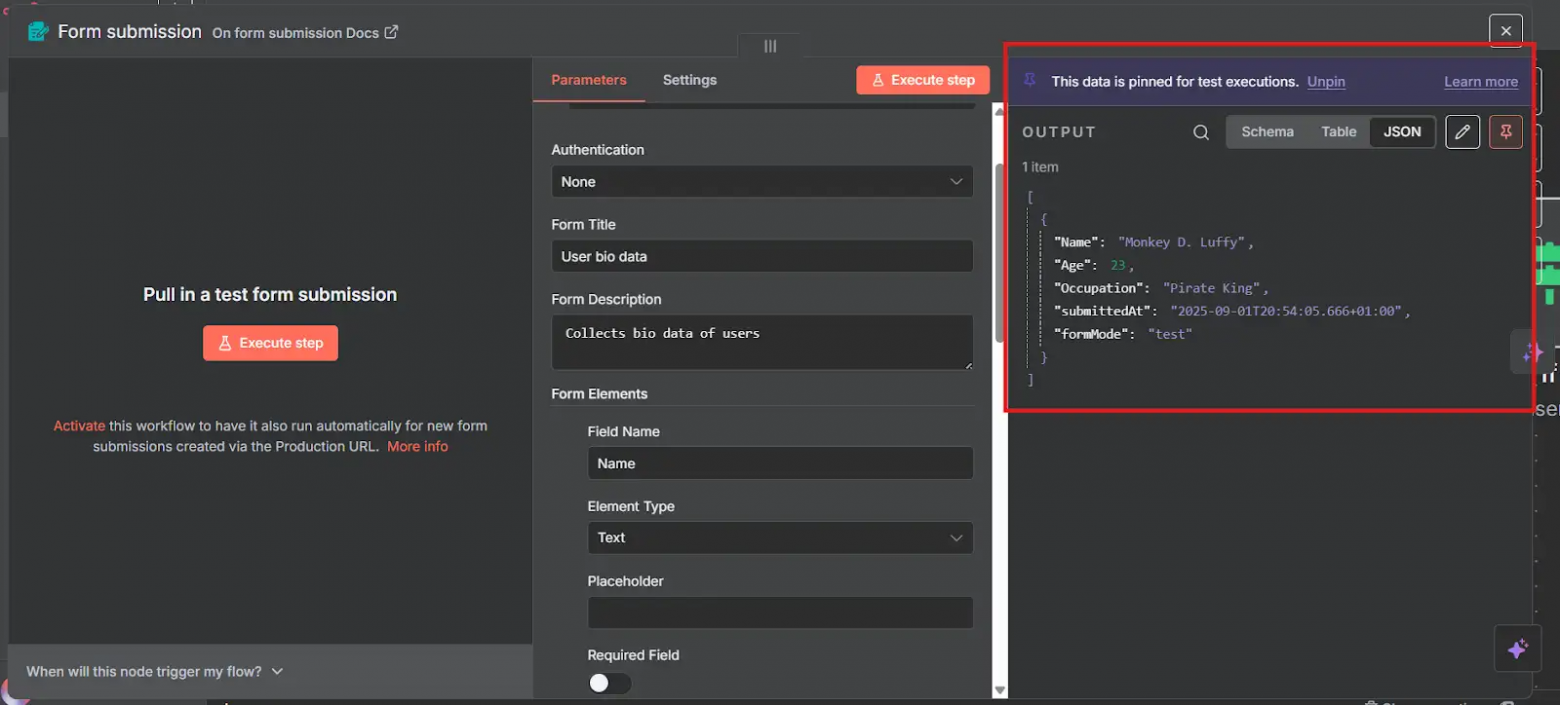The image size is (1560, 705).
Task: Click the top Execute step button
Action: coord(922,80)
